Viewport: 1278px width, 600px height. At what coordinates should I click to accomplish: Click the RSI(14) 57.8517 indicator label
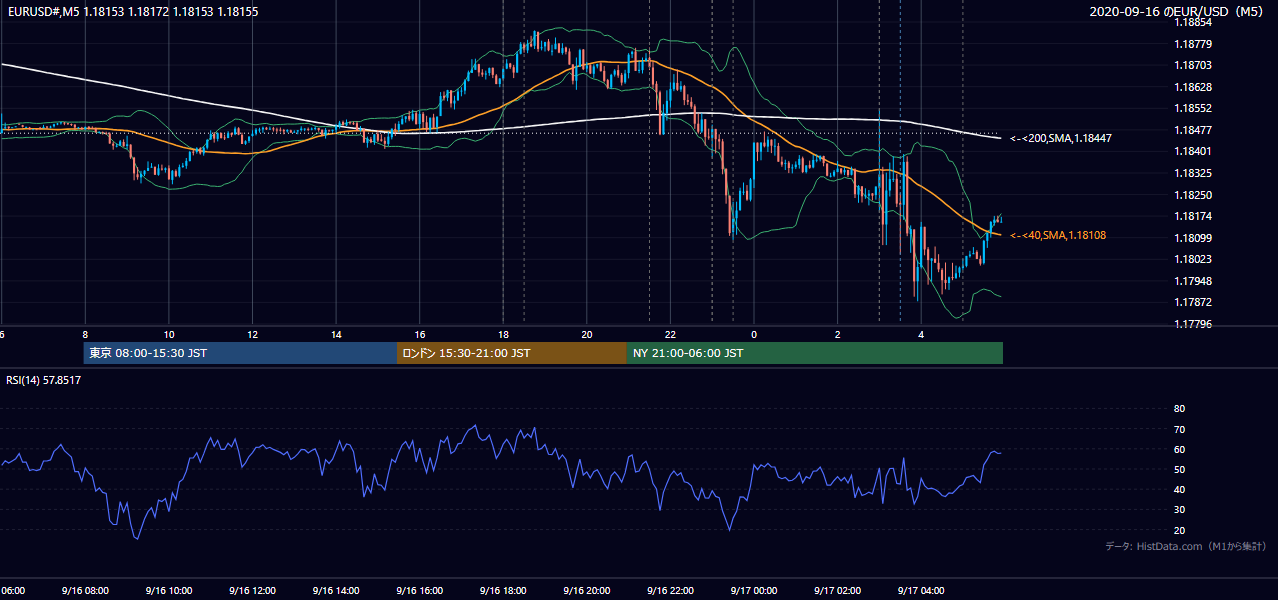point(44,380)
